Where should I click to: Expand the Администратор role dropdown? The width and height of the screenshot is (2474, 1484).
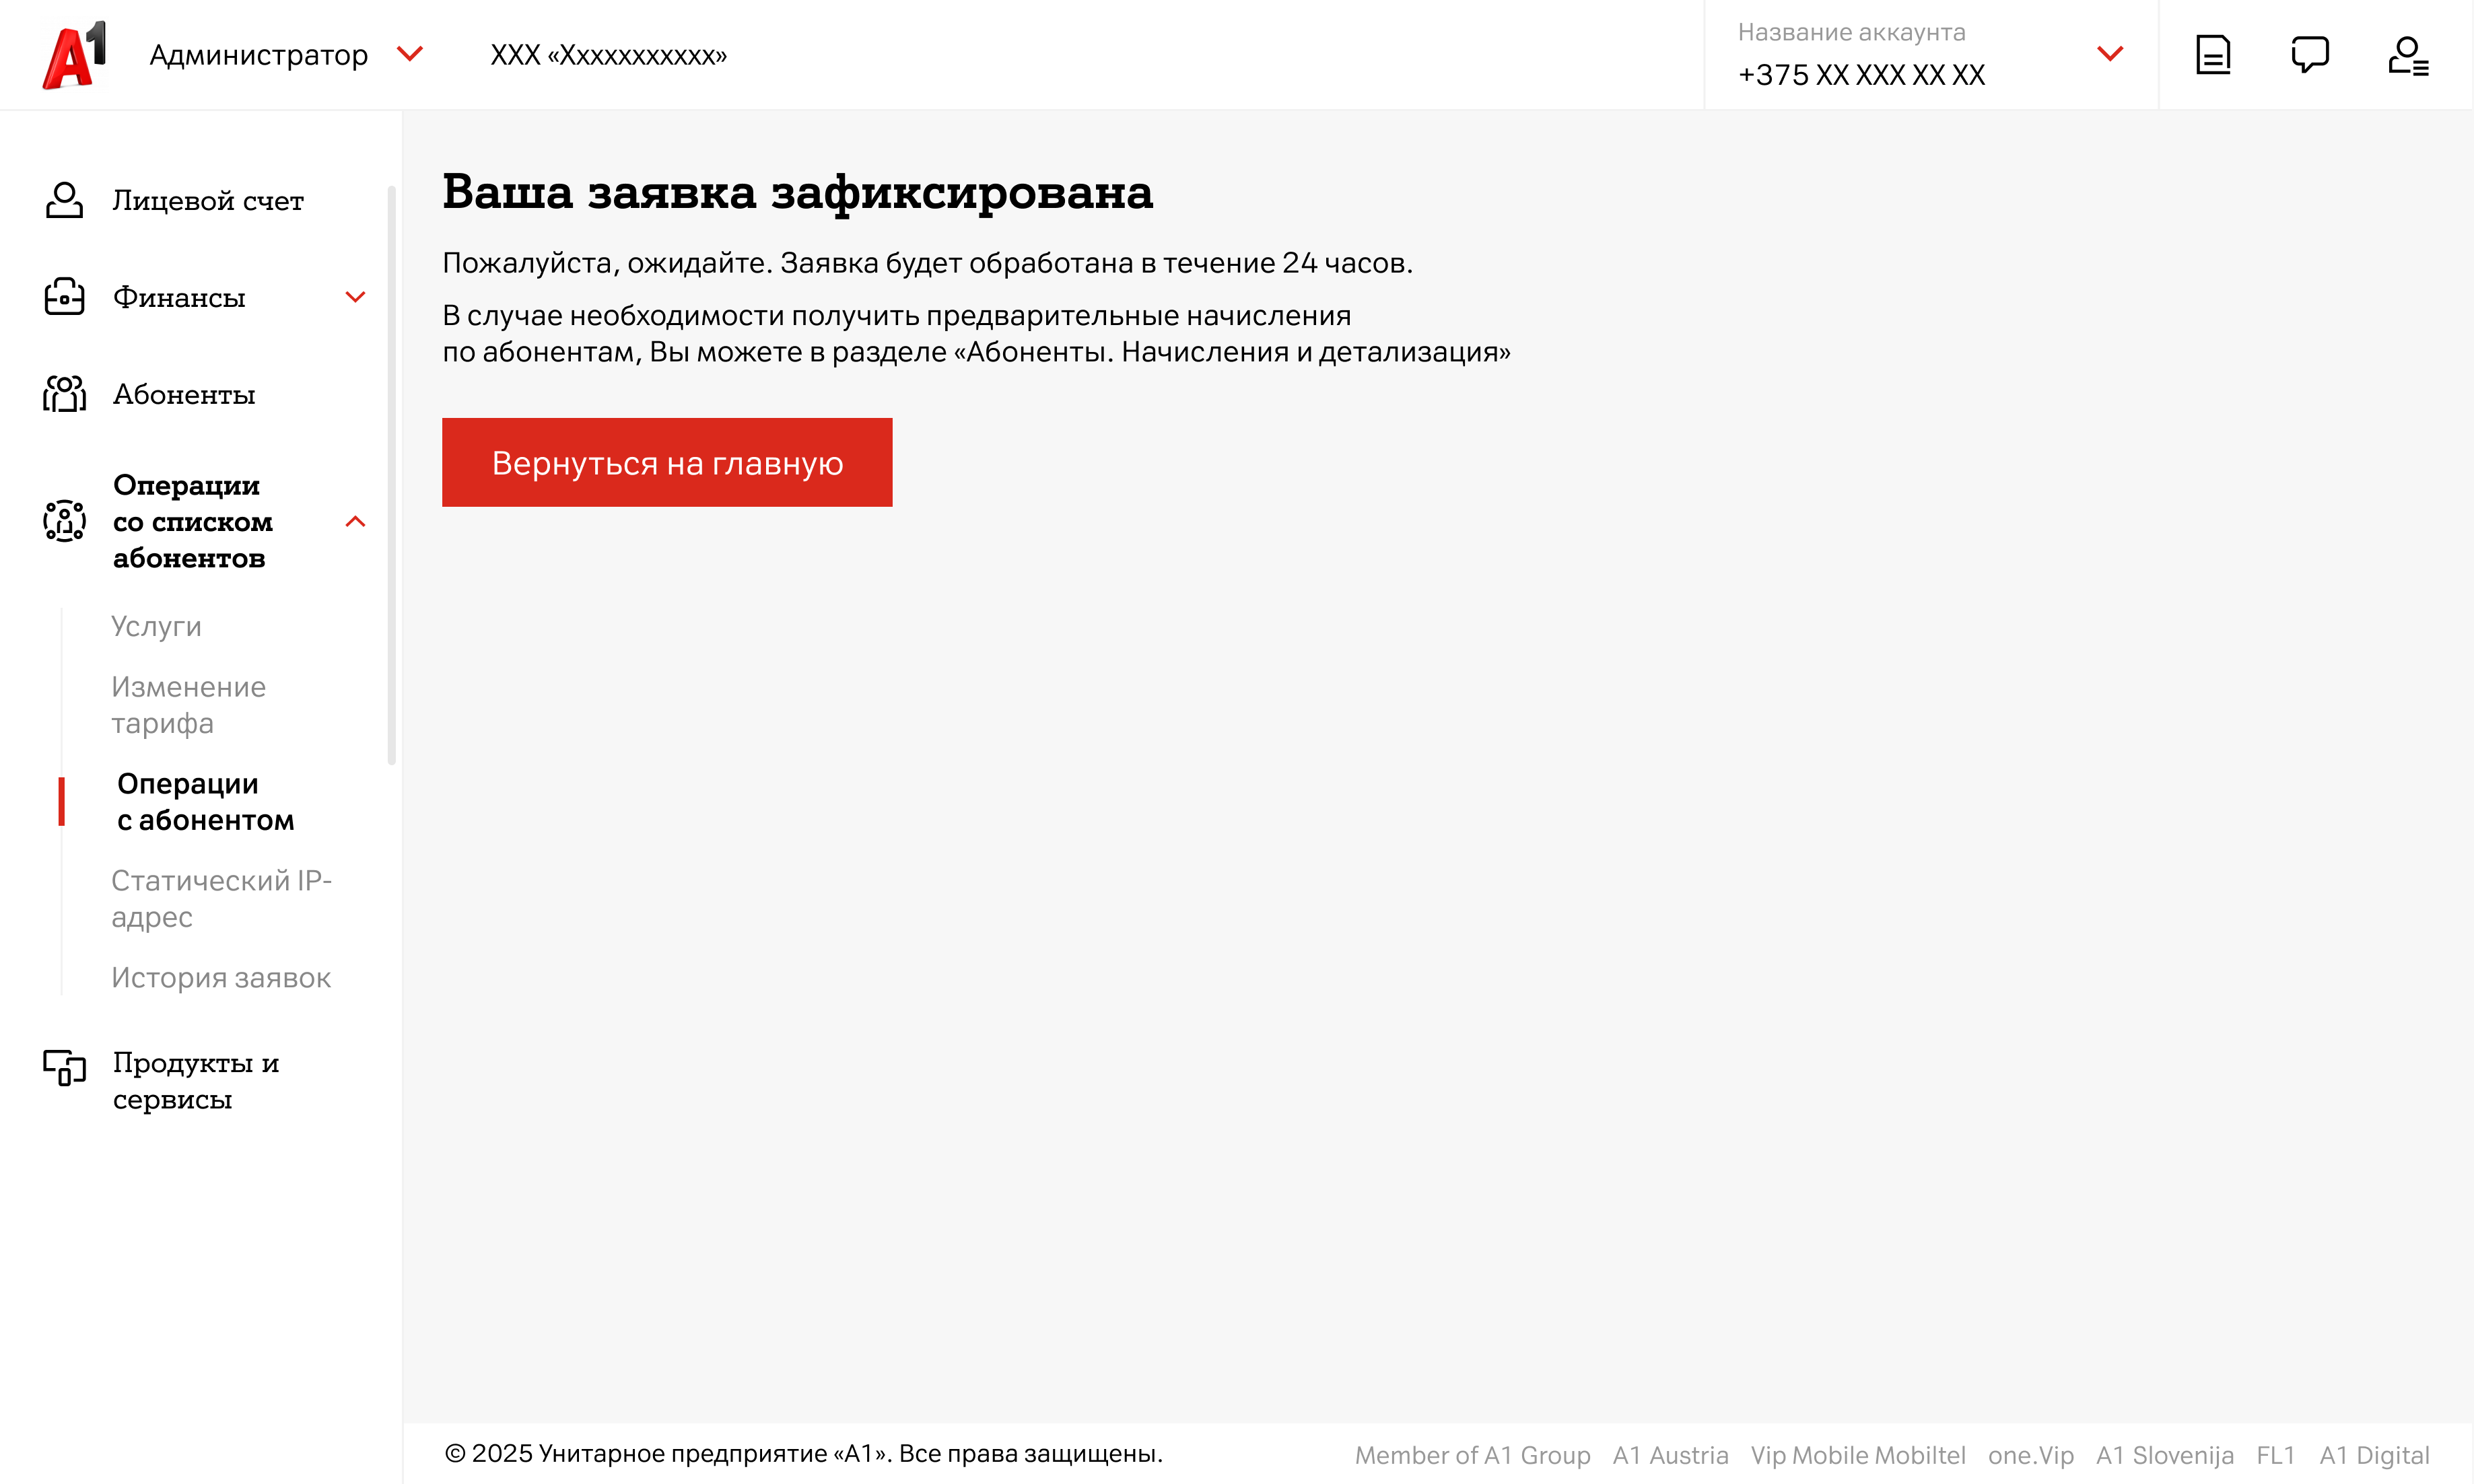click(410, 53)
